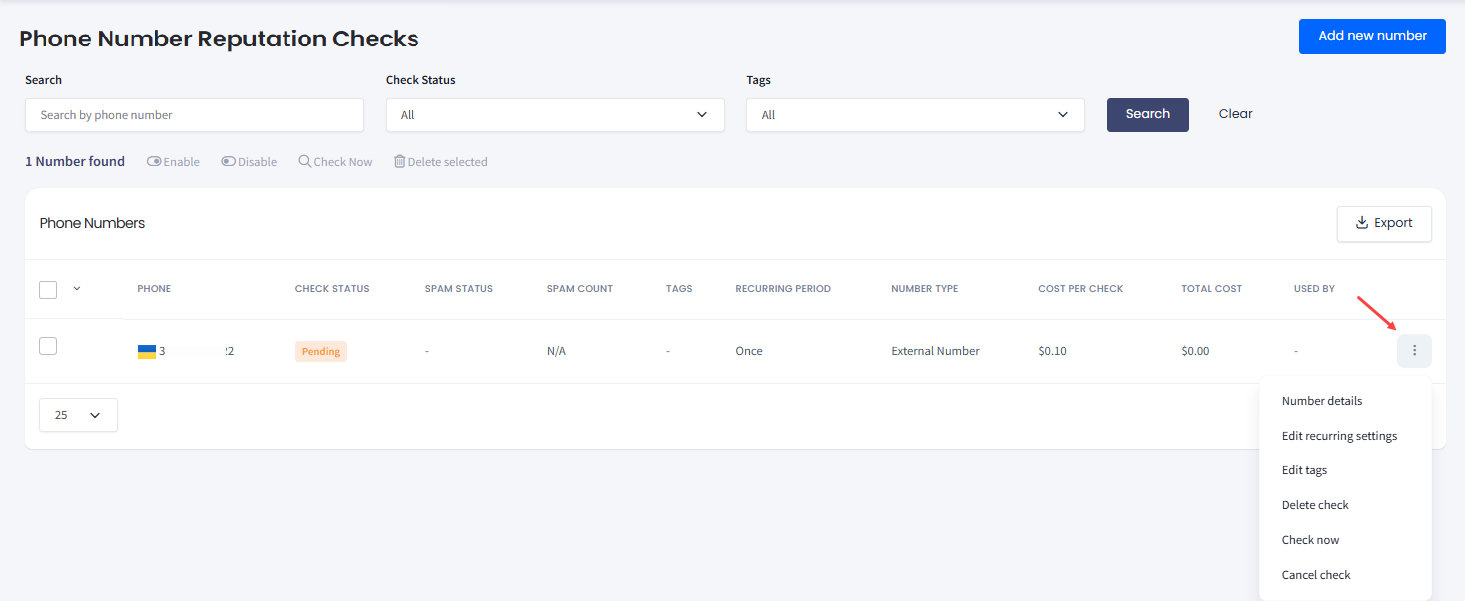Click the USED BY column header
Screen dimensions: 1465x601
(1314, 289)
